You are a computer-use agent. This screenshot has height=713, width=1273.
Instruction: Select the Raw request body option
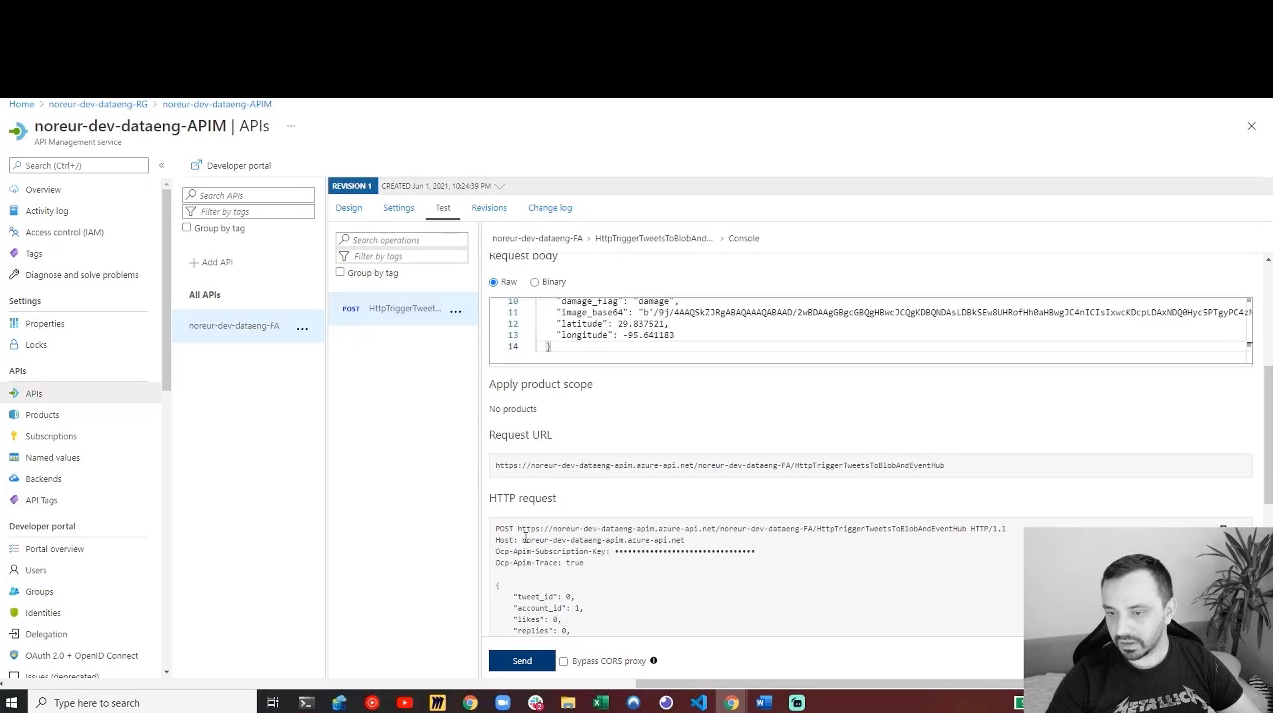click(x=494, y=282)
